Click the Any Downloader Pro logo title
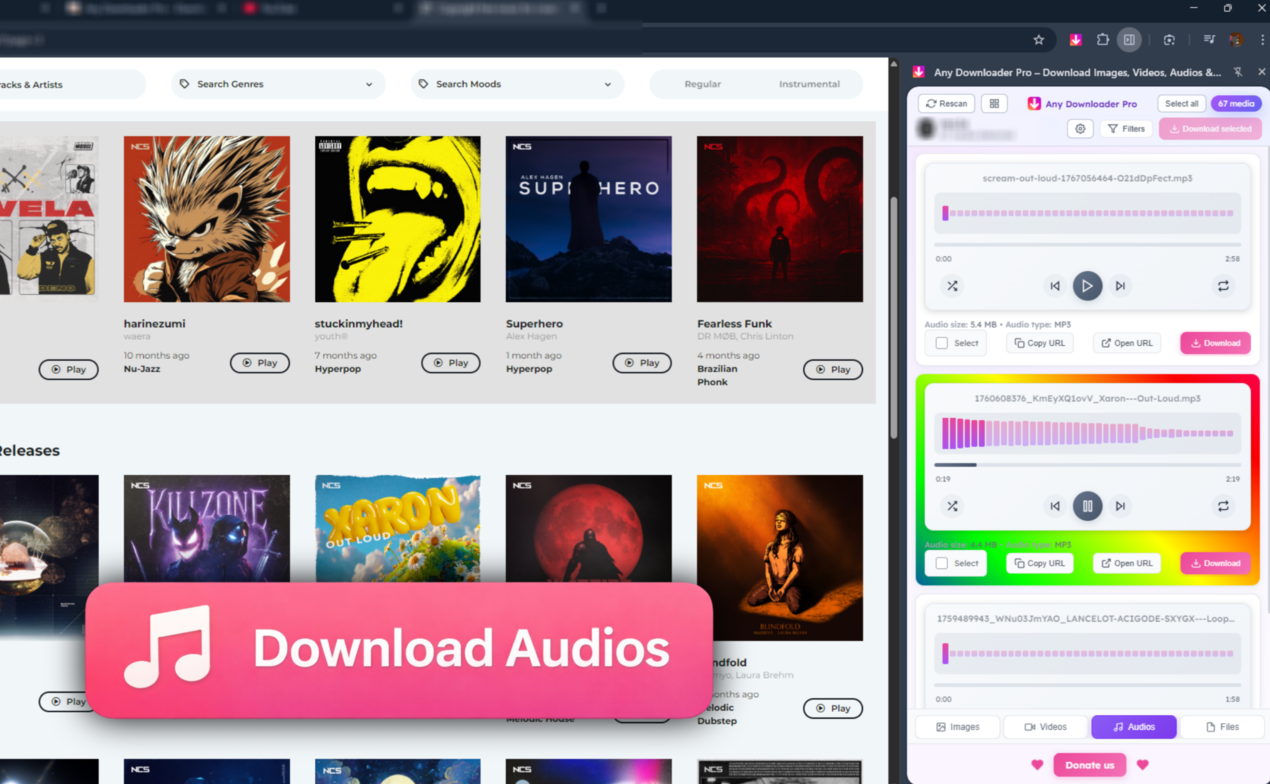Image resolution: width=1270 pixels, height=784 pixels. [1082, 103]
